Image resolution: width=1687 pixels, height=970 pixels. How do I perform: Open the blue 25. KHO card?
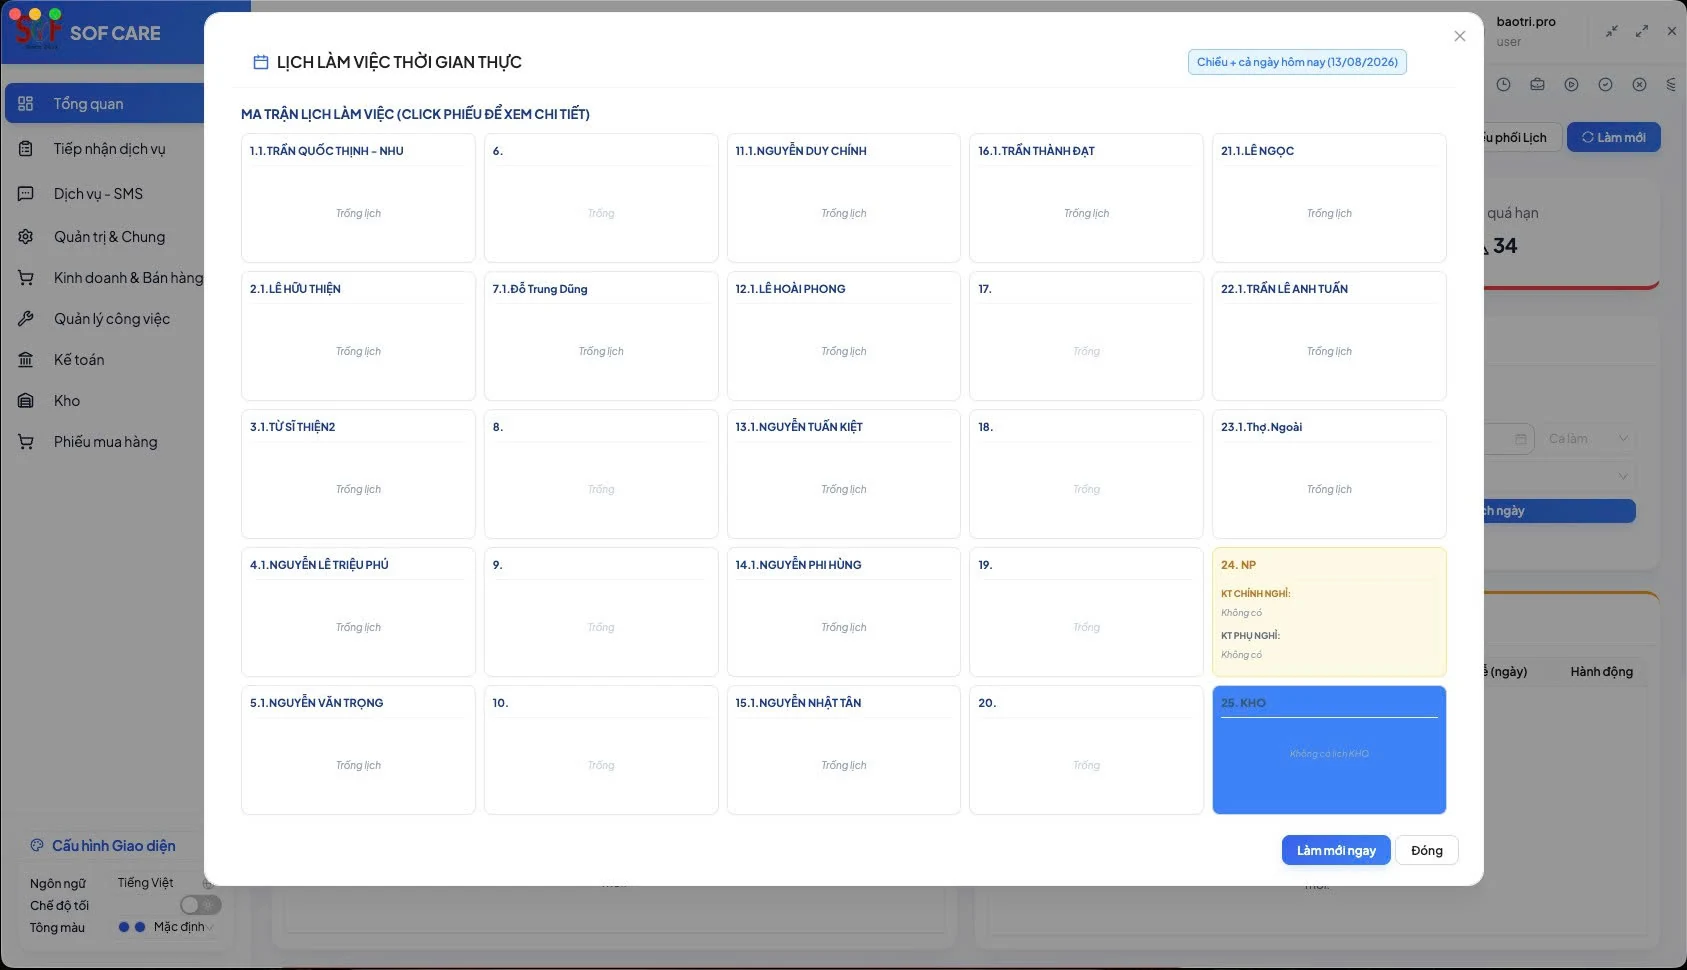pos(1329,750)
